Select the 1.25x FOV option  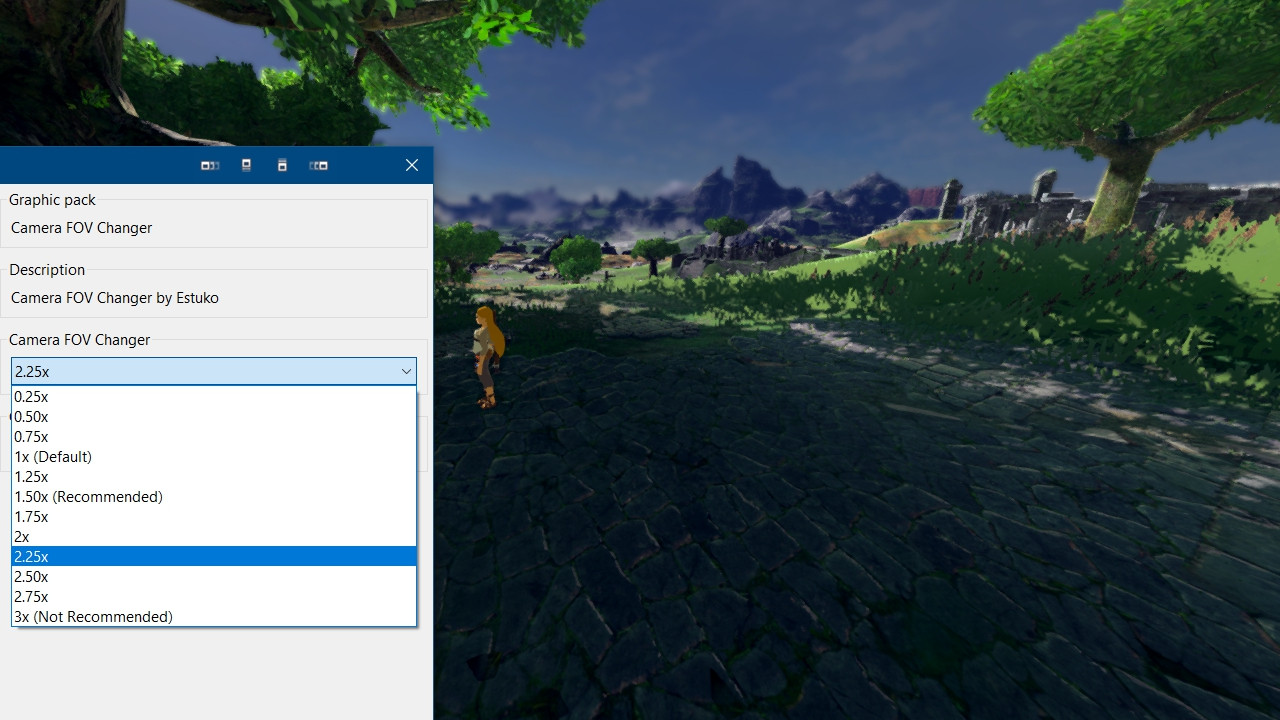[x=31, y=476]
